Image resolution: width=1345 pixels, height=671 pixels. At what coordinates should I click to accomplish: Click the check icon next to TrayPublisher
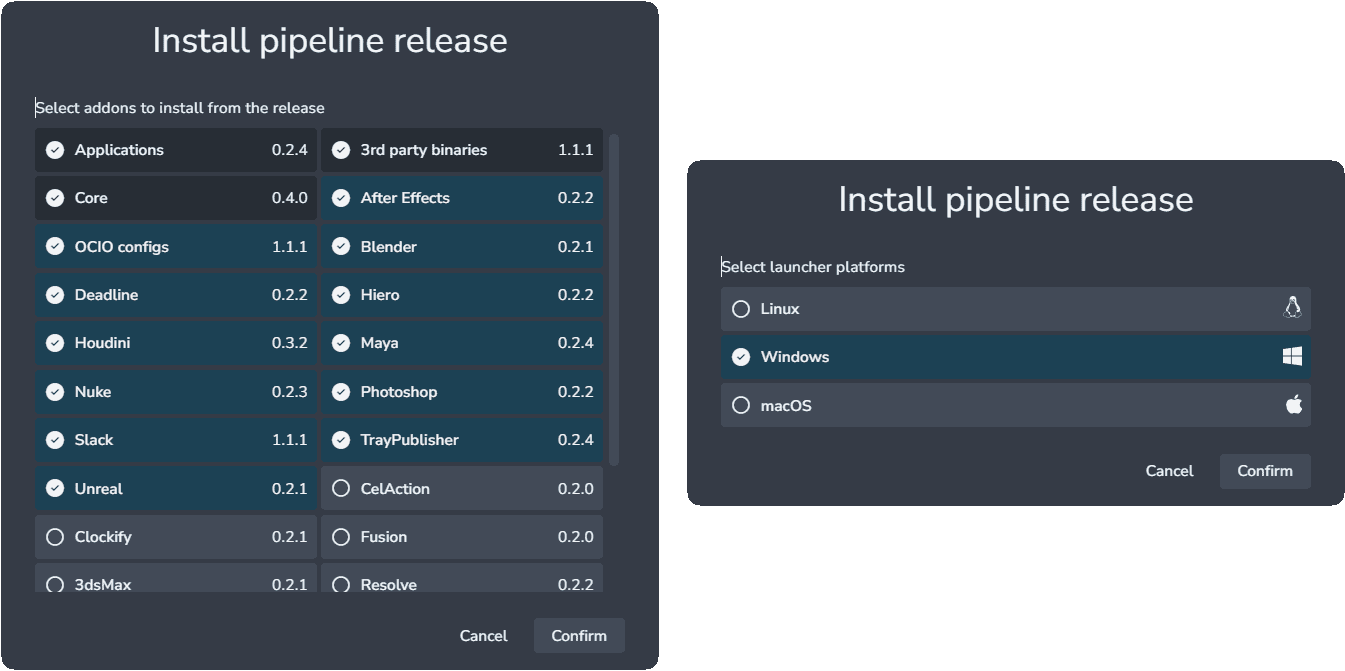(341, 440)
